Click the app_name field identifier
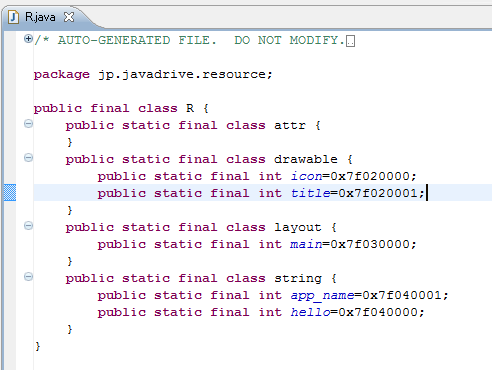Image resolution: width=492 pixels, height=370 pixels. pyautogui.click(x=322, y=296)
